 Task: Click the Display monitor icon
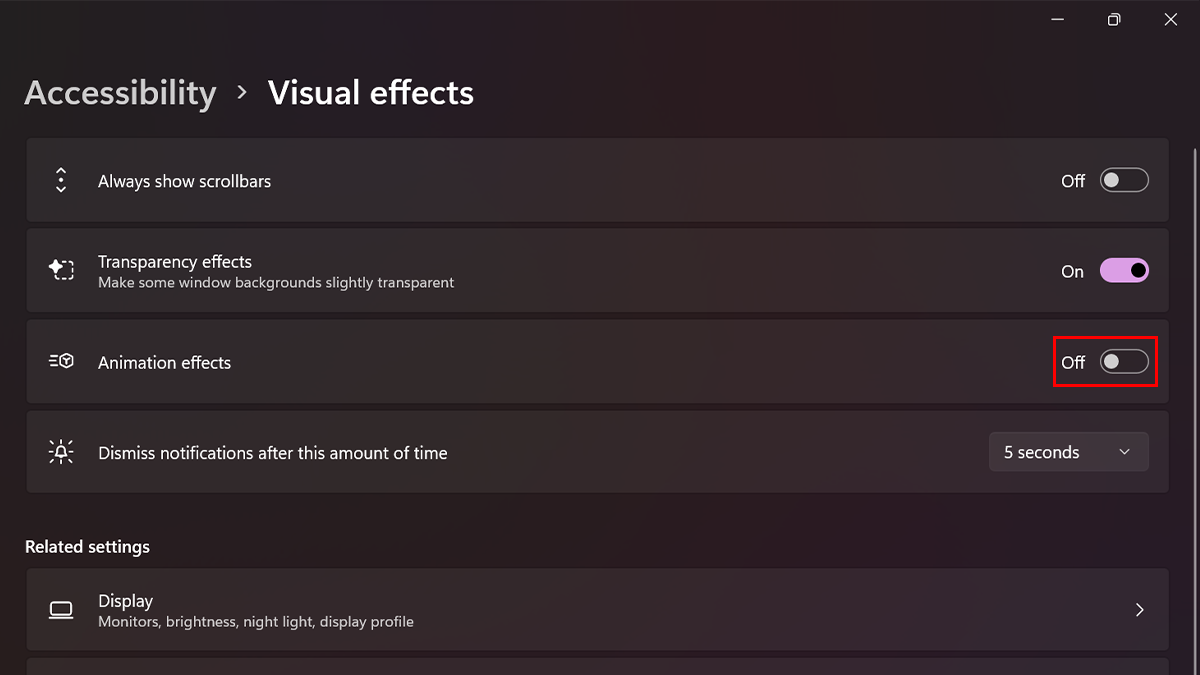(61, 610)
